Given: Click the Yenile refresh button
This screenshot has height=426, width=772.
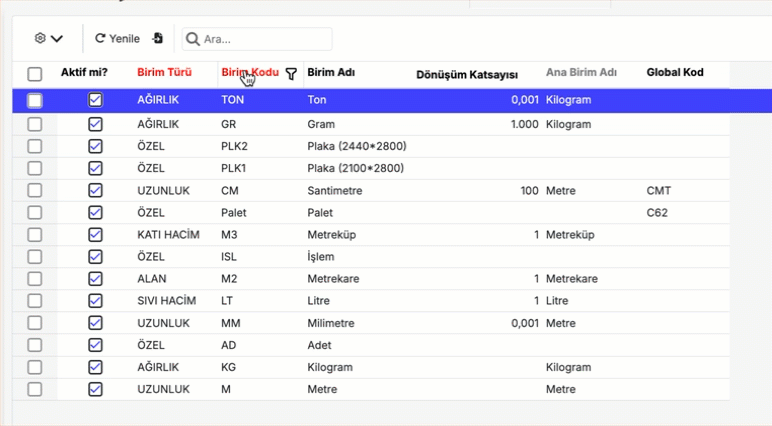Looking at the screenshot, I should point(117,38).
